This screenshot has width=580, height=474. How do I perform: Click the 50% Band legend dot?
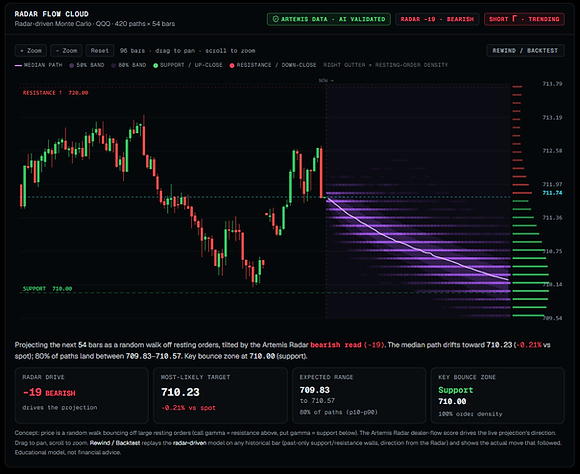tap(72, 65)
